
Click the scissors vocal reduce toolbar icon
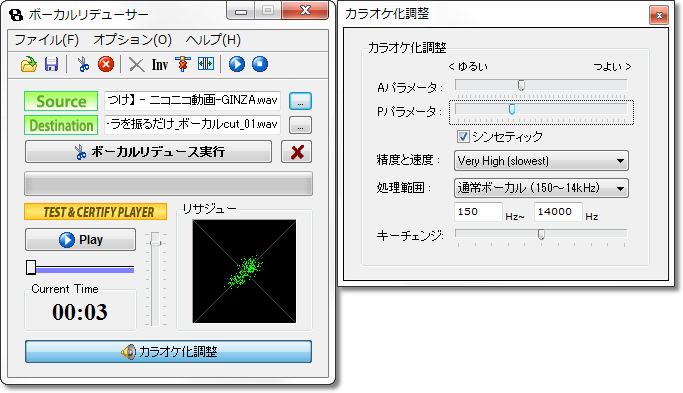(x=83, y=64)
